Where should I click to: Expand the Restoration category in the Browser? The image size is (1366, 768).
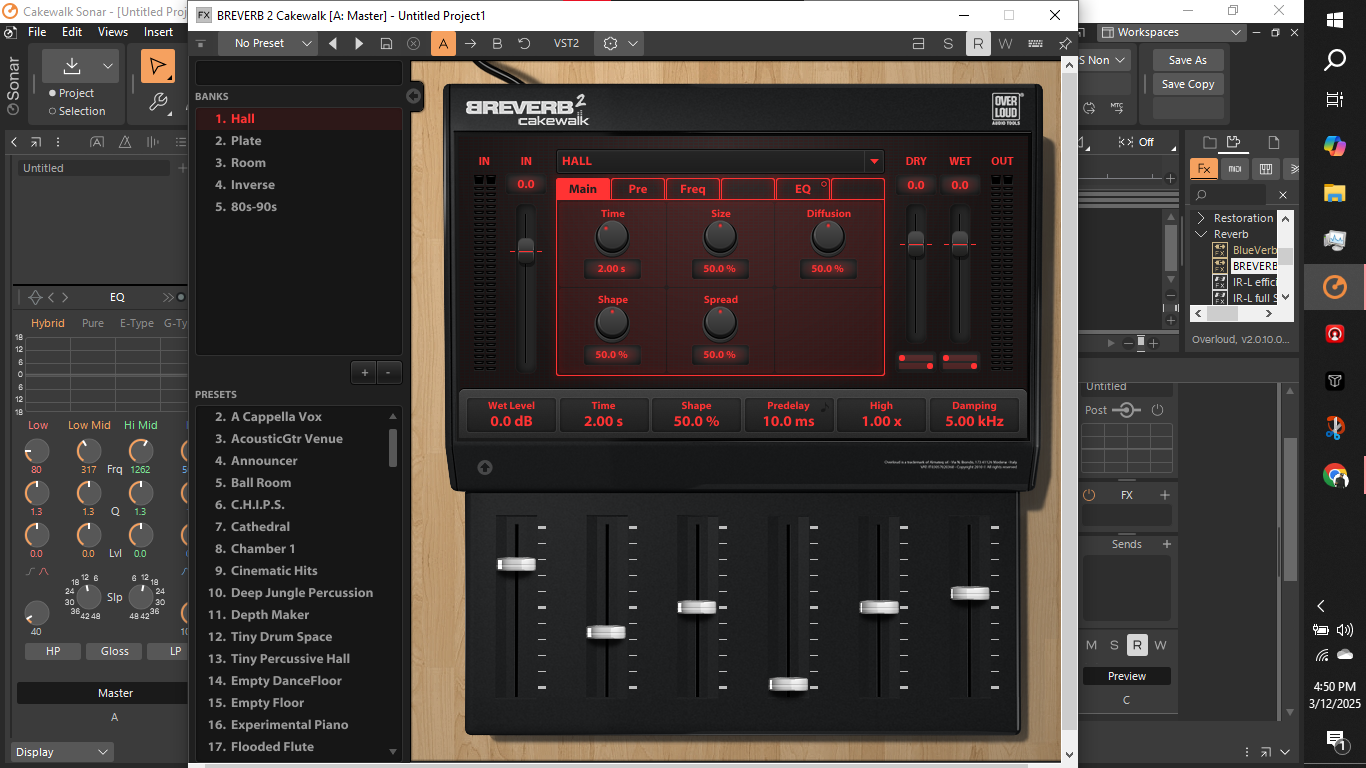pyautogui.click(x=1199, y=217)
